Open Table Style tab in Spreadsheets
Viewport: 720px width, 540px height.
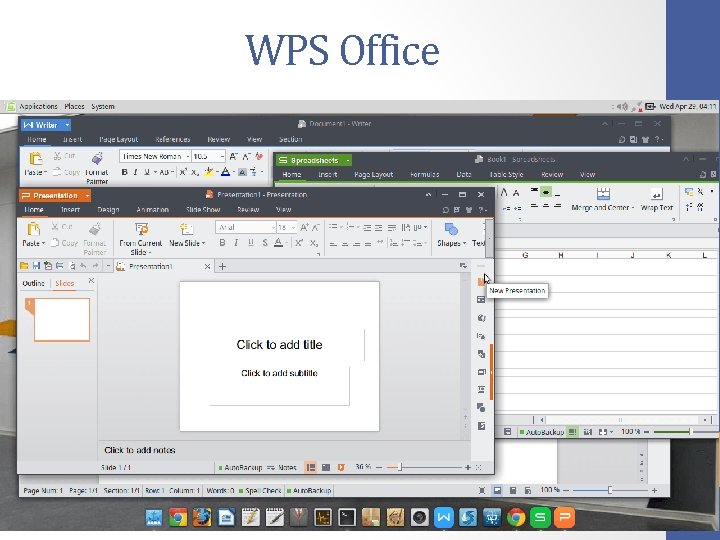(506, 174)
